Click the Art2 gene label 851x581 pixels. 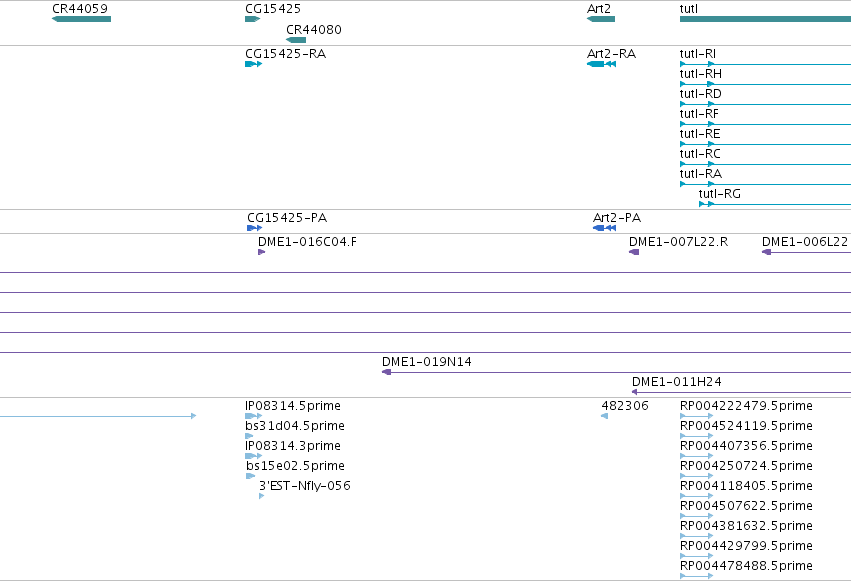pyautogui.click(x=599, y=9)
